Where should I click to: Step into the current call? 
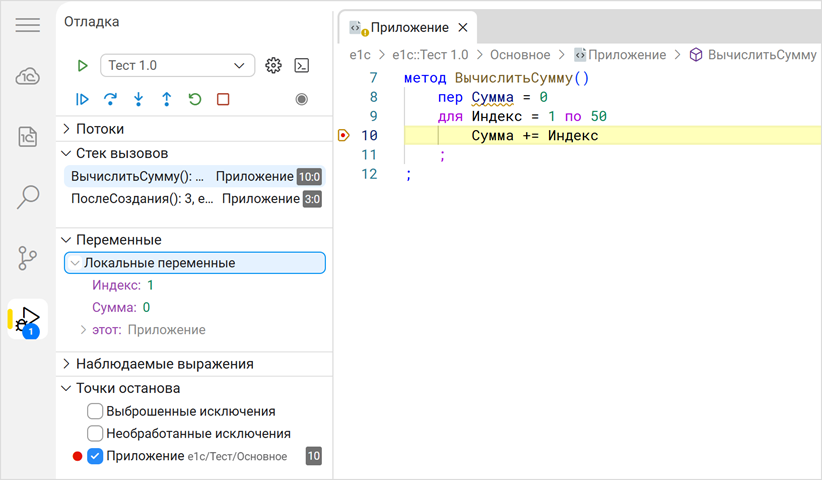[x=138, y=99]
